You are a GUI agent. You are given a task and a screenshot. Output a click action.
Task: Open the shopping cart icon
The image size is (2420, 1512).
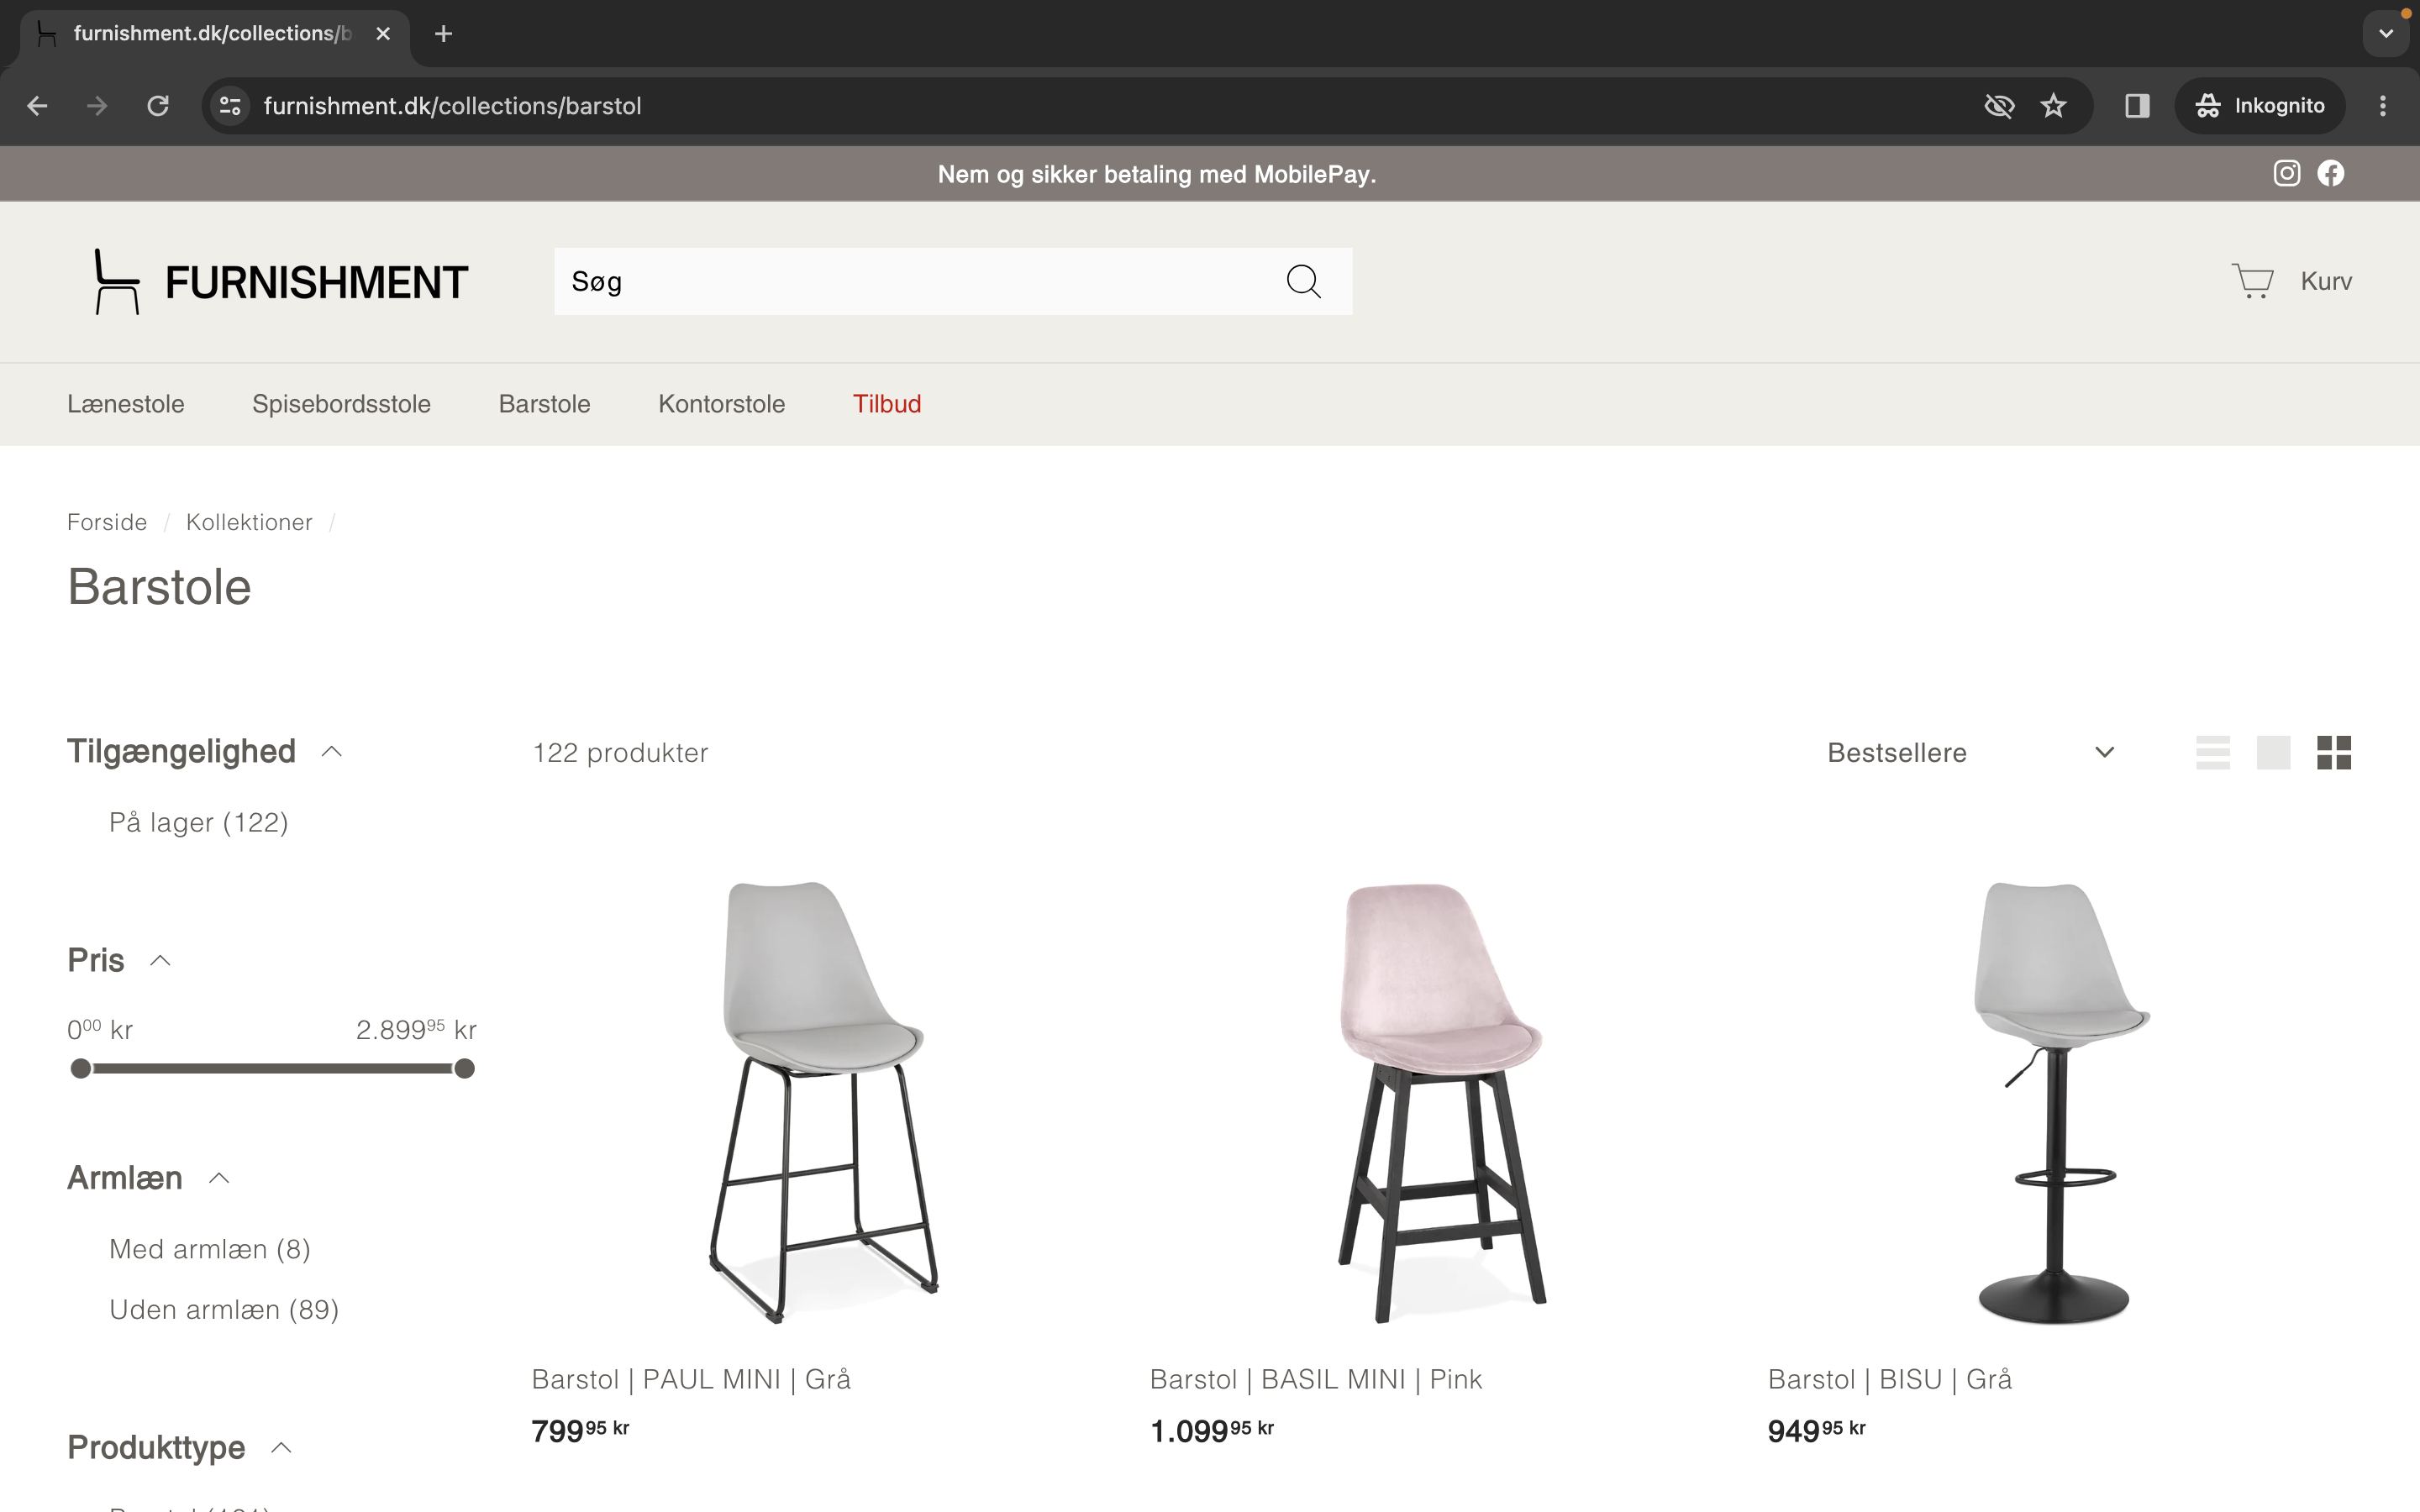(x=2253, y=281)
